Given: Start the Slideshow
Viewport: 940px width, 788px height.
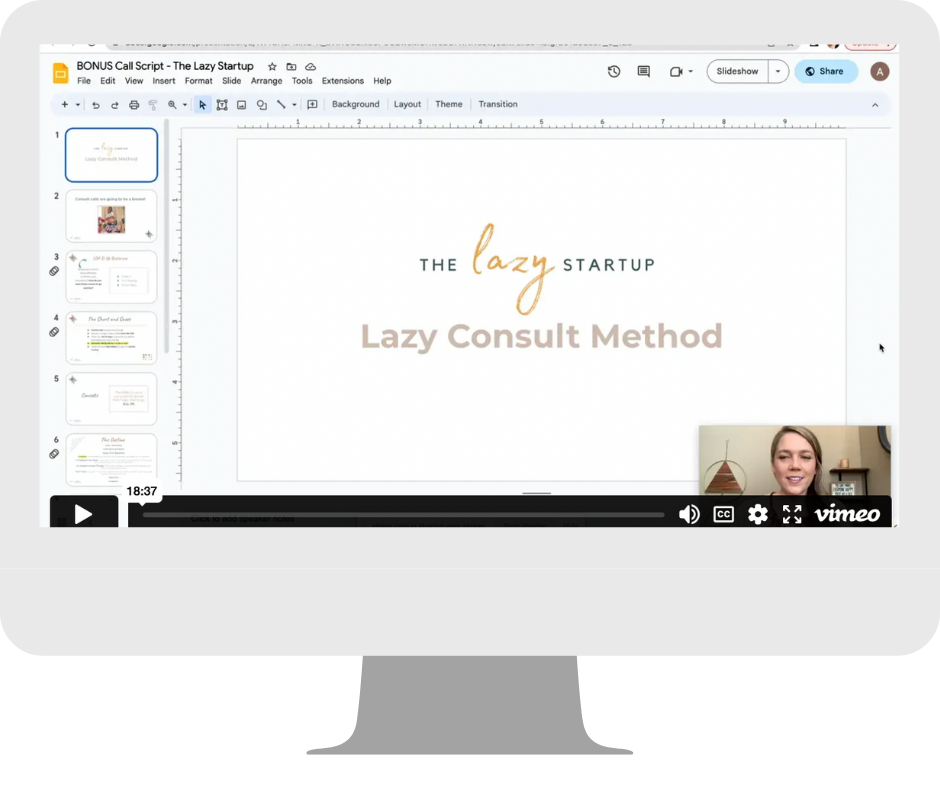Looking at the screenshot, I should pyautogui.click(x=737, y=71).
